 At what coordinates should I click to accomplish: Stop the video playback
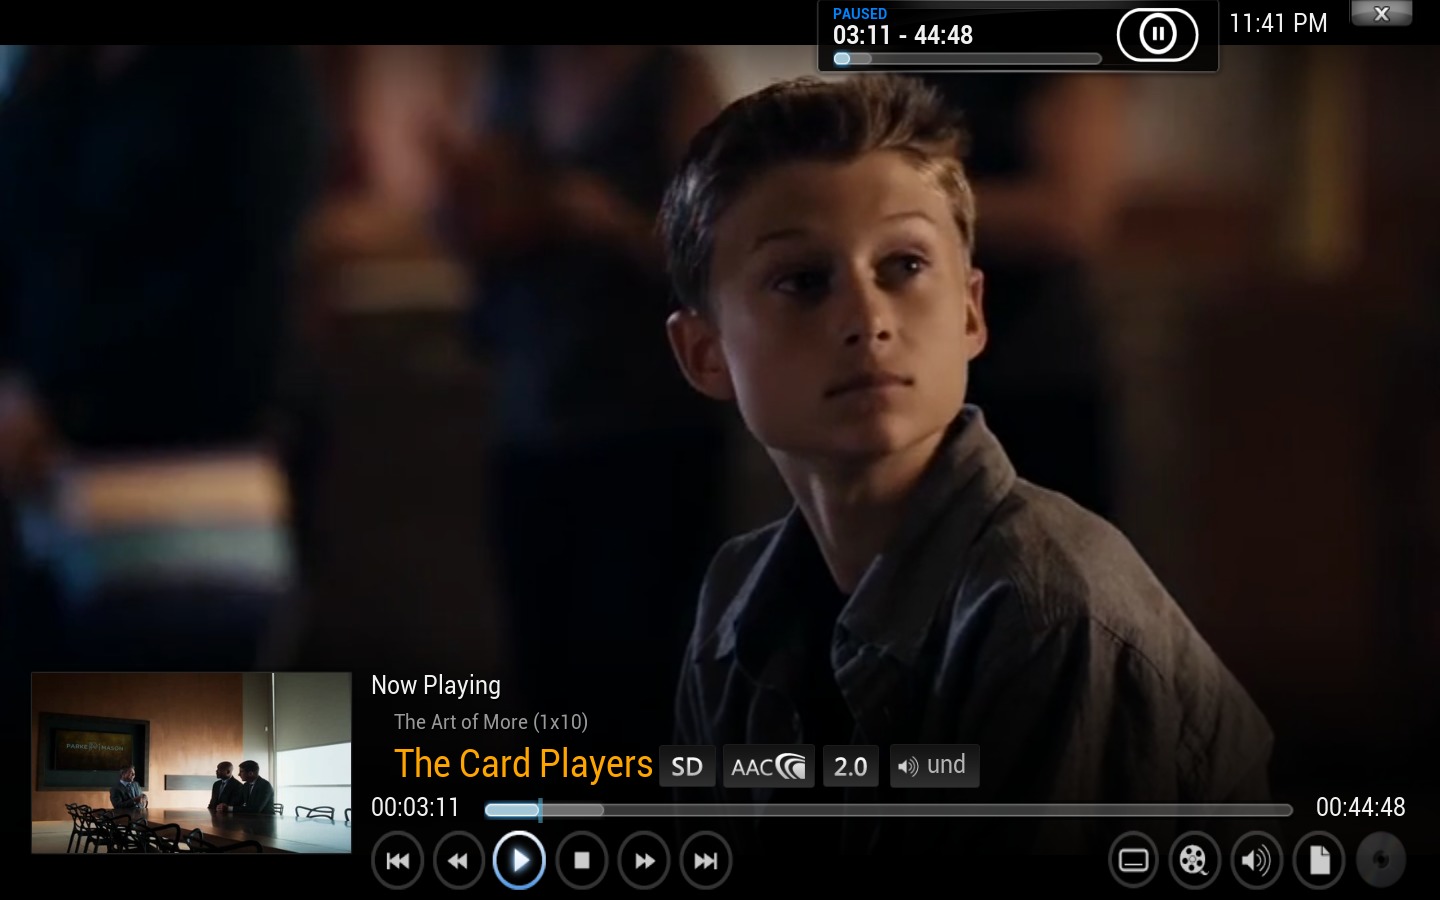tap(581, 860)
